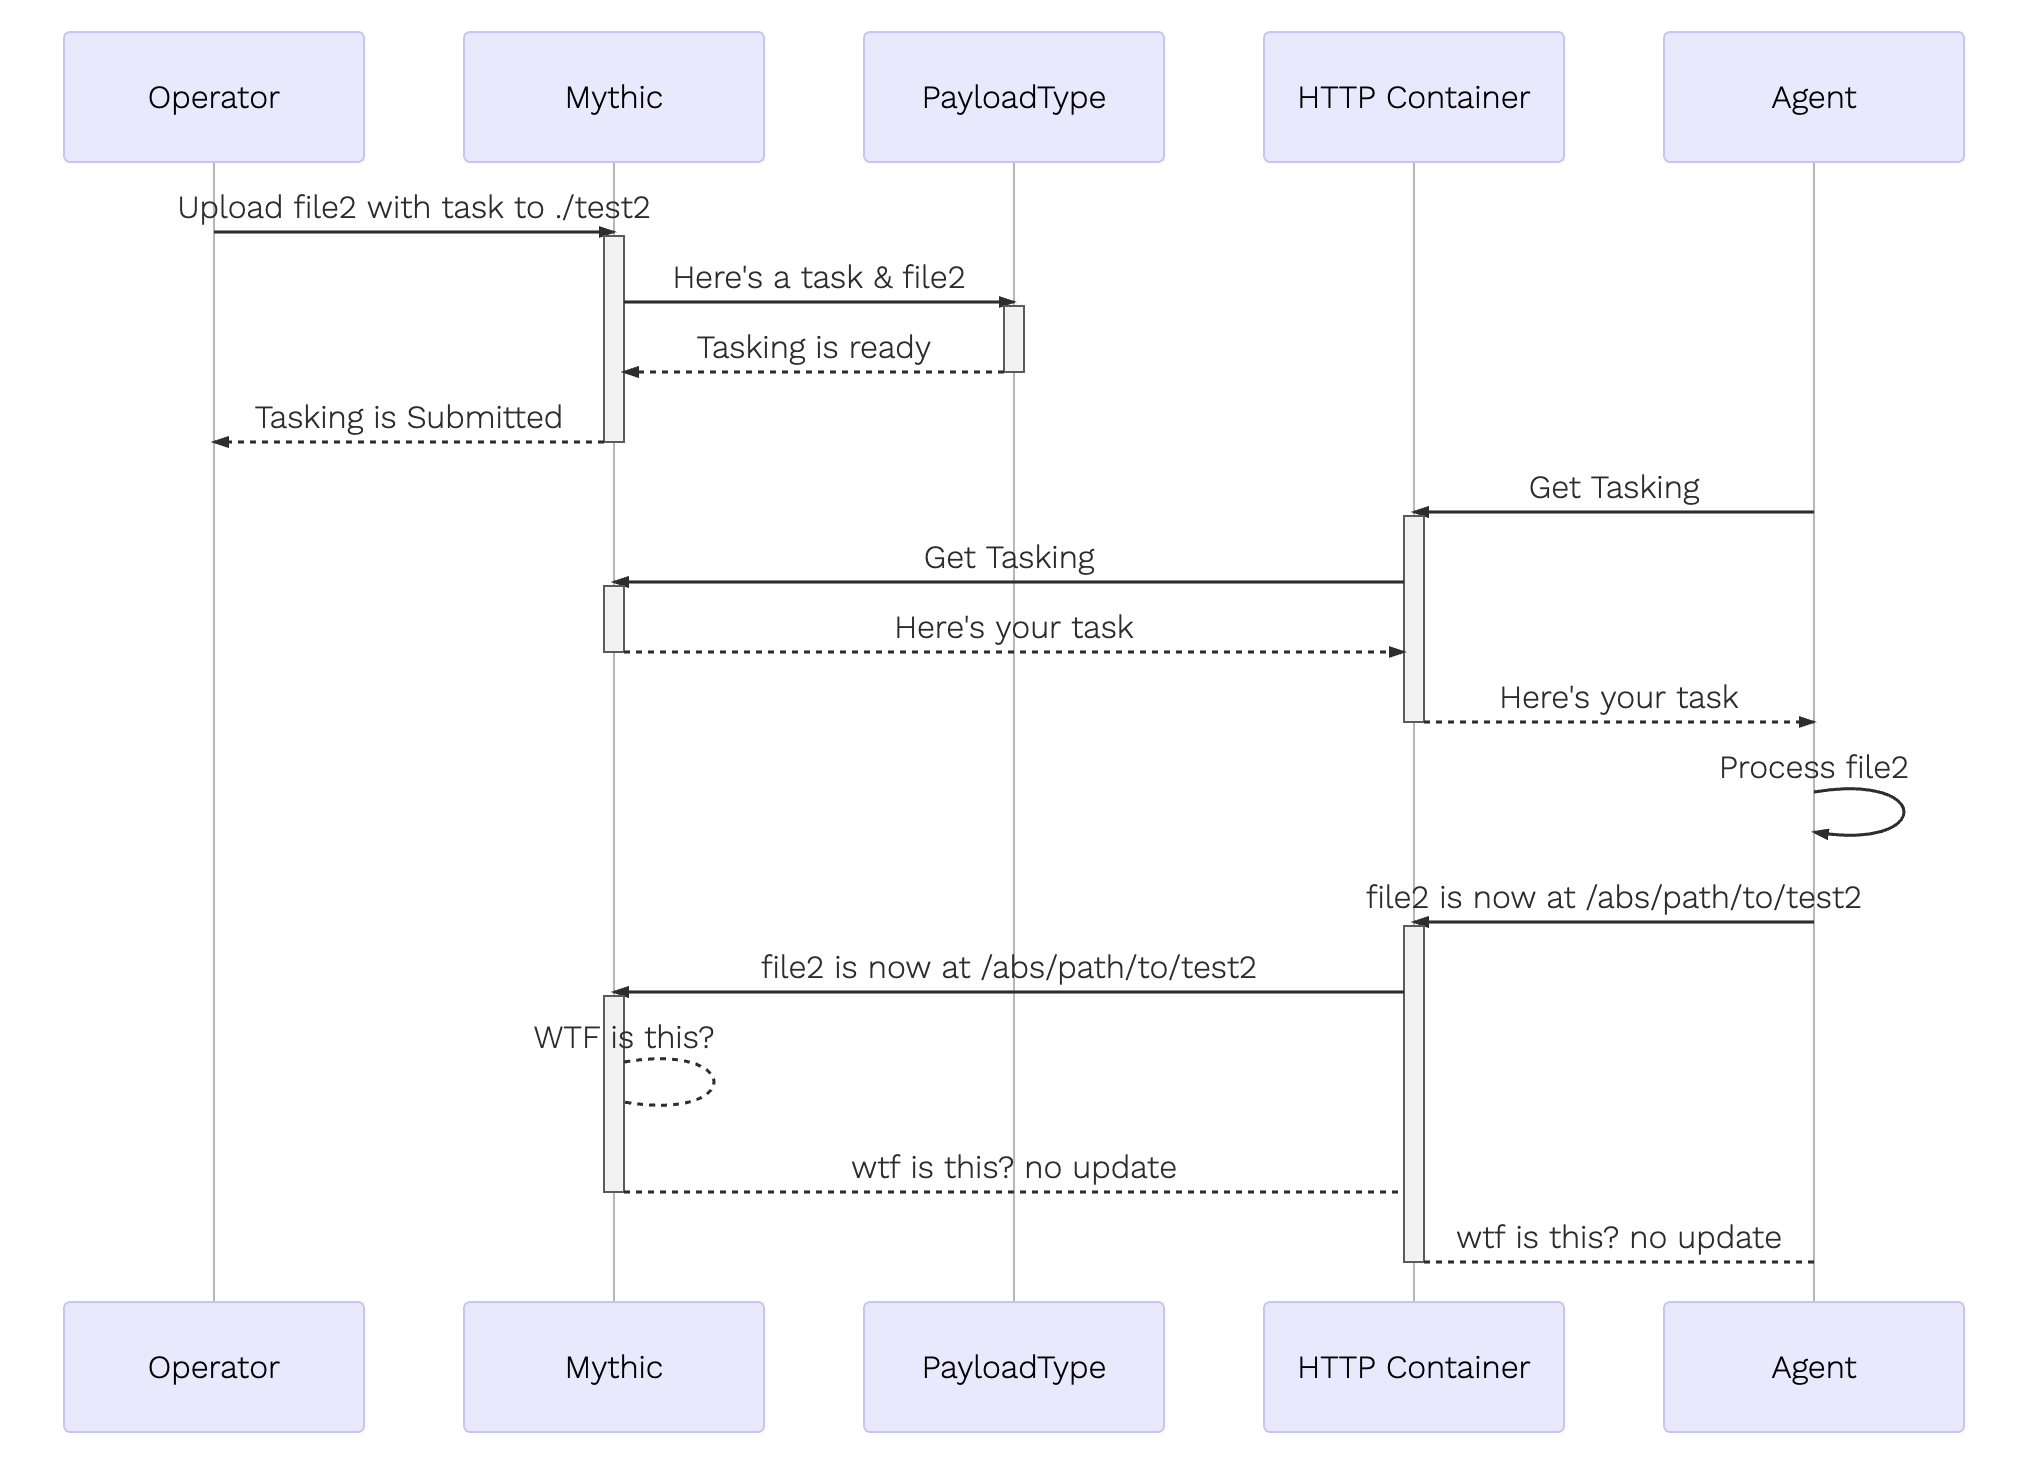Click the bottom Mythic participant box

tap(614, 1367)
